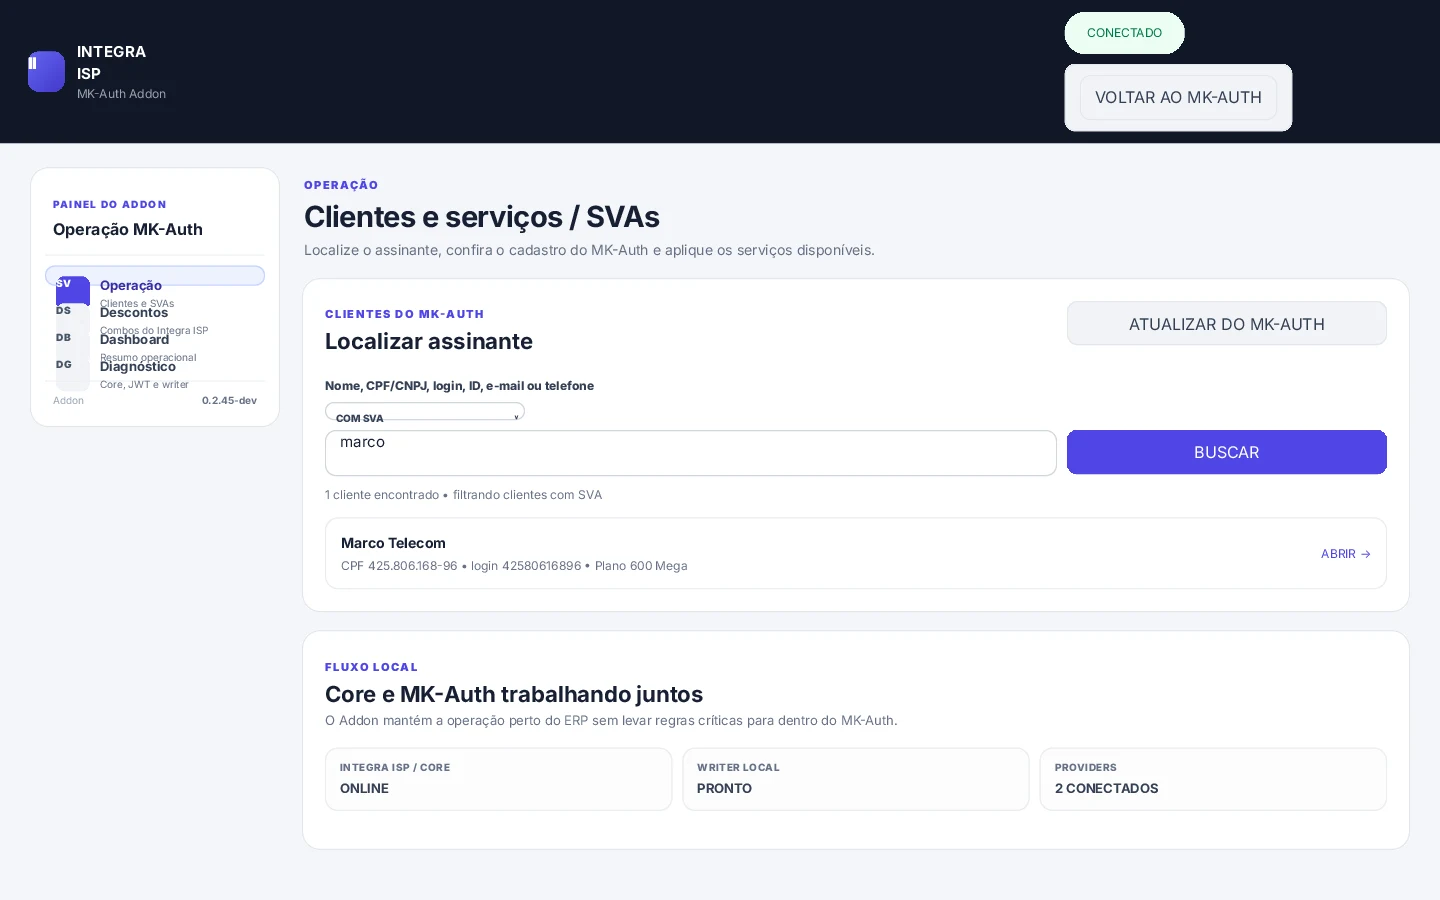Click VOLTAR AO MK-AUTH button
This screenshot has width=1440, height=900.
[1178, 97]
